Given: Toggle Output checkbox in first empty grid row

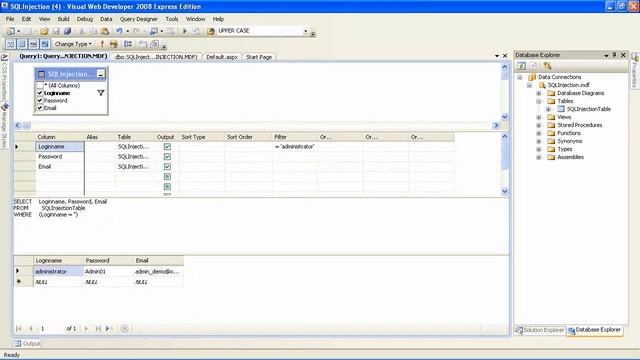Looking at the screenshot, I should tap(167, 177).
